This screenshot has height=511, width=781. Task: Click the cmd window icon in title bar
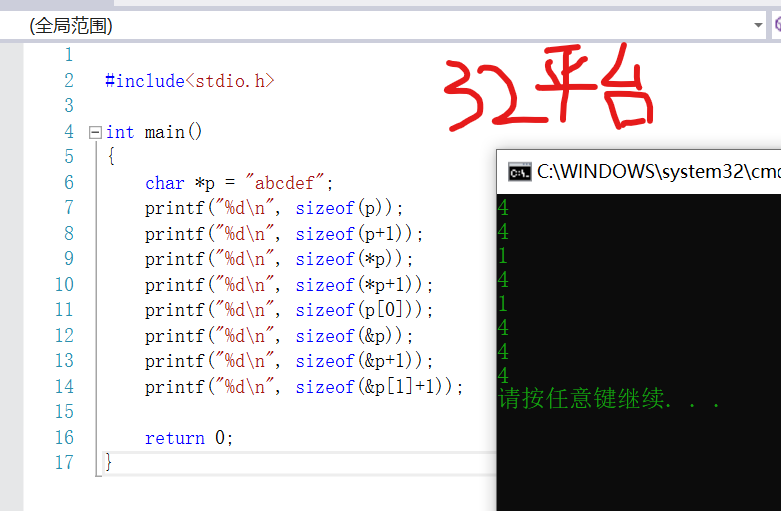pyautogui.click(x=520, y=172)
